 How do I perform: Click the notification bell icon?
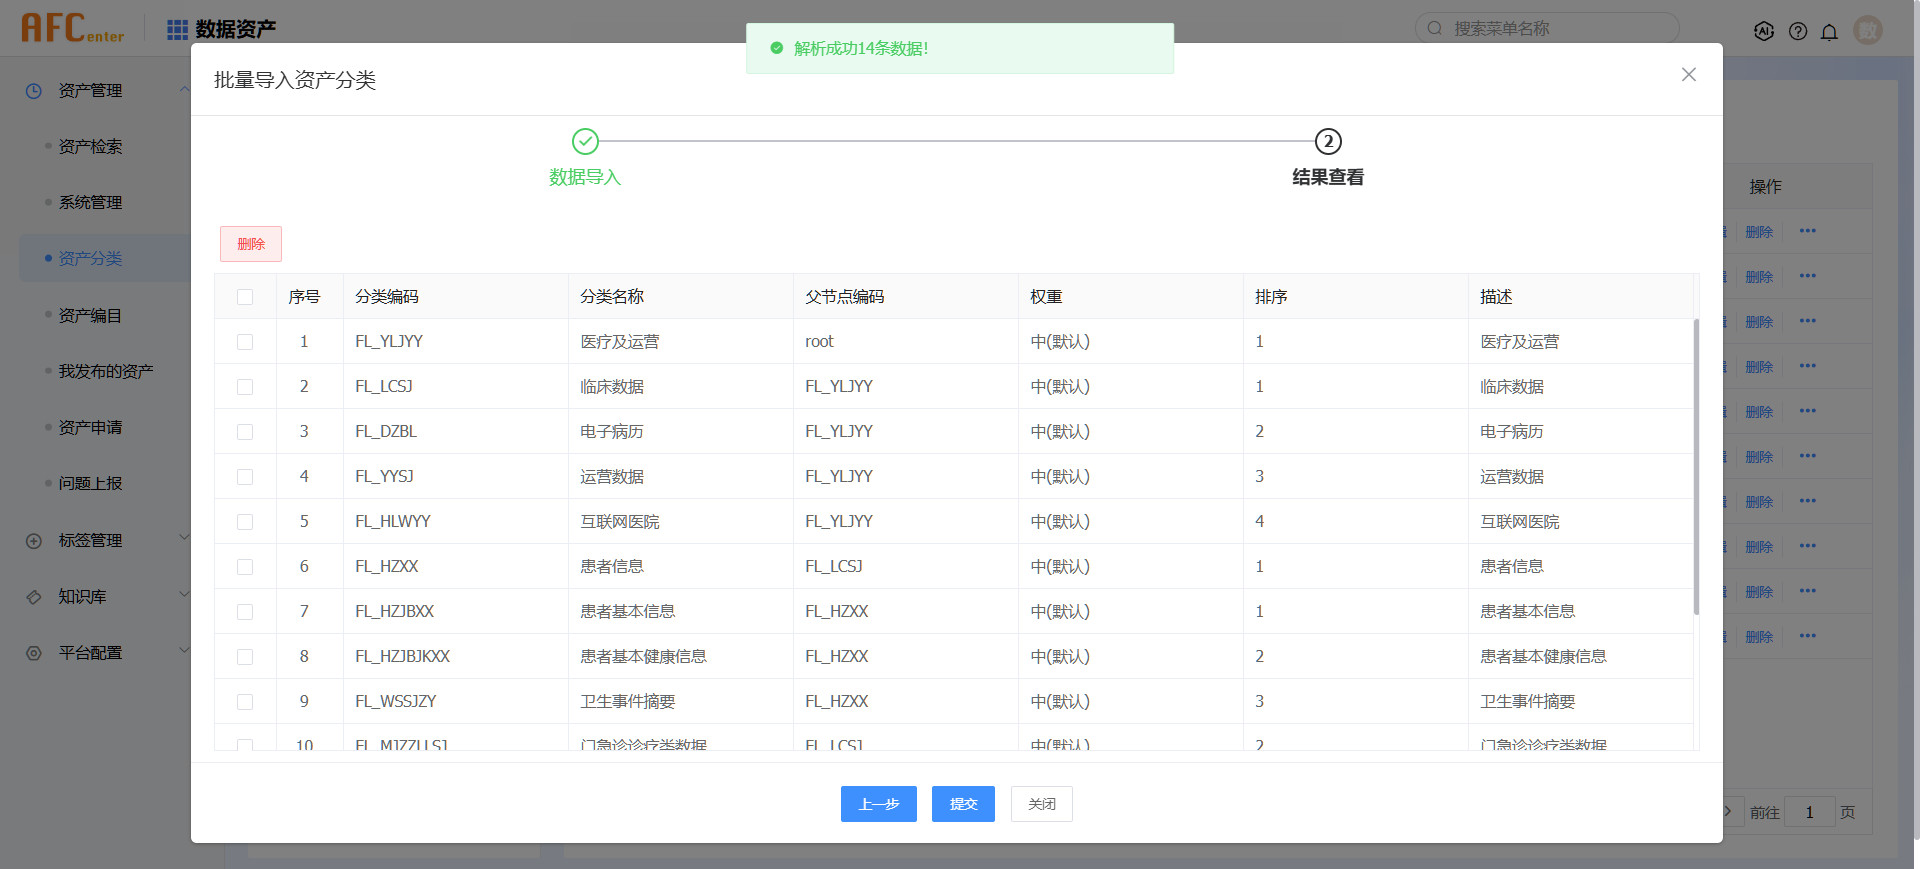tap(1829, 31)
